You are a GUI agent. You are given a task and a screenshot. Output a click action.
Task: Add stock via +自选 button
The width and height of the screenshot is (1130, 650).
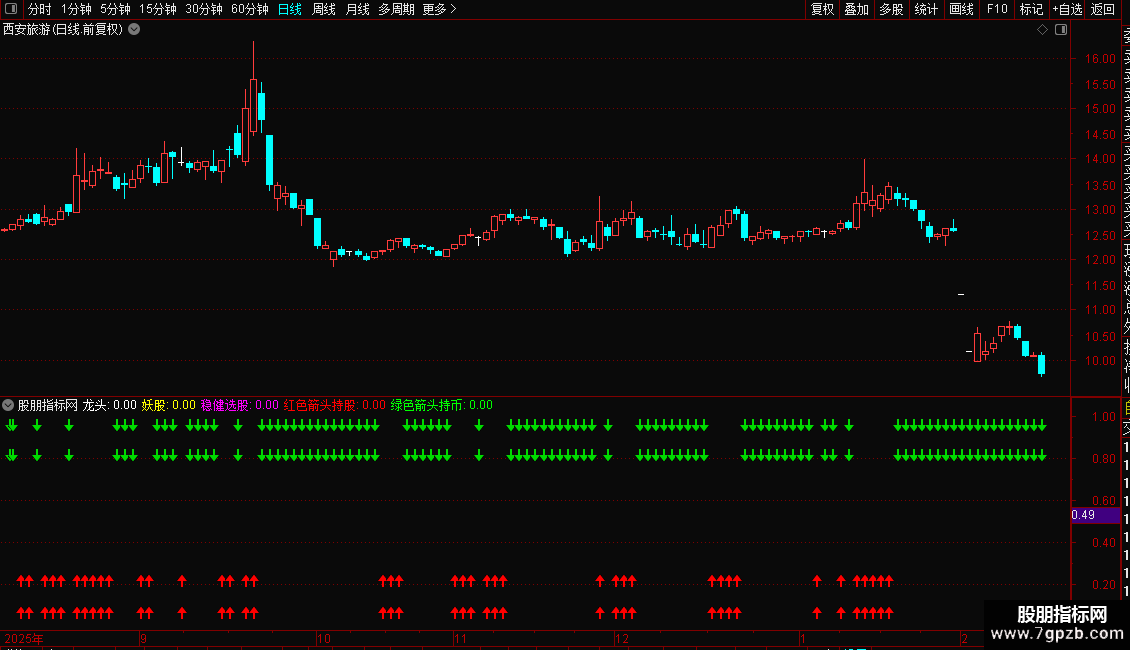click(1067, 9)
